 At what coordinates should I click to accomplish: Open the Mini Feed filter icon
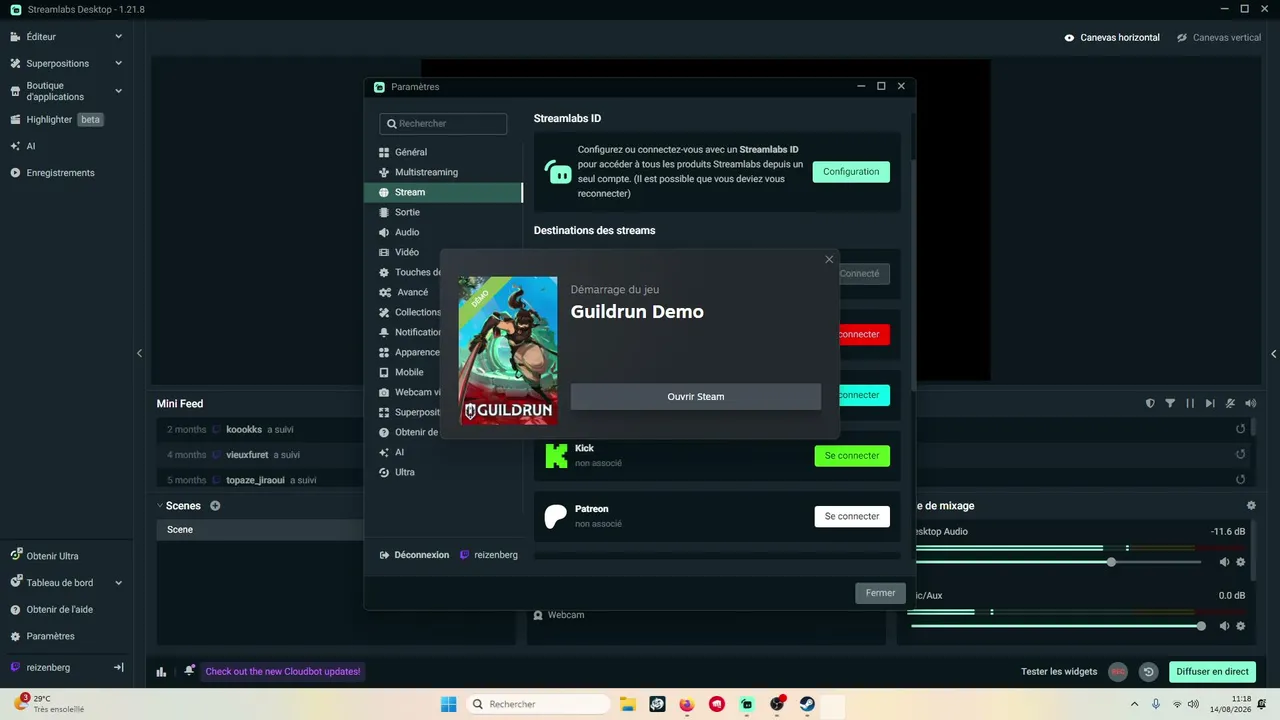coord(1170,403)
